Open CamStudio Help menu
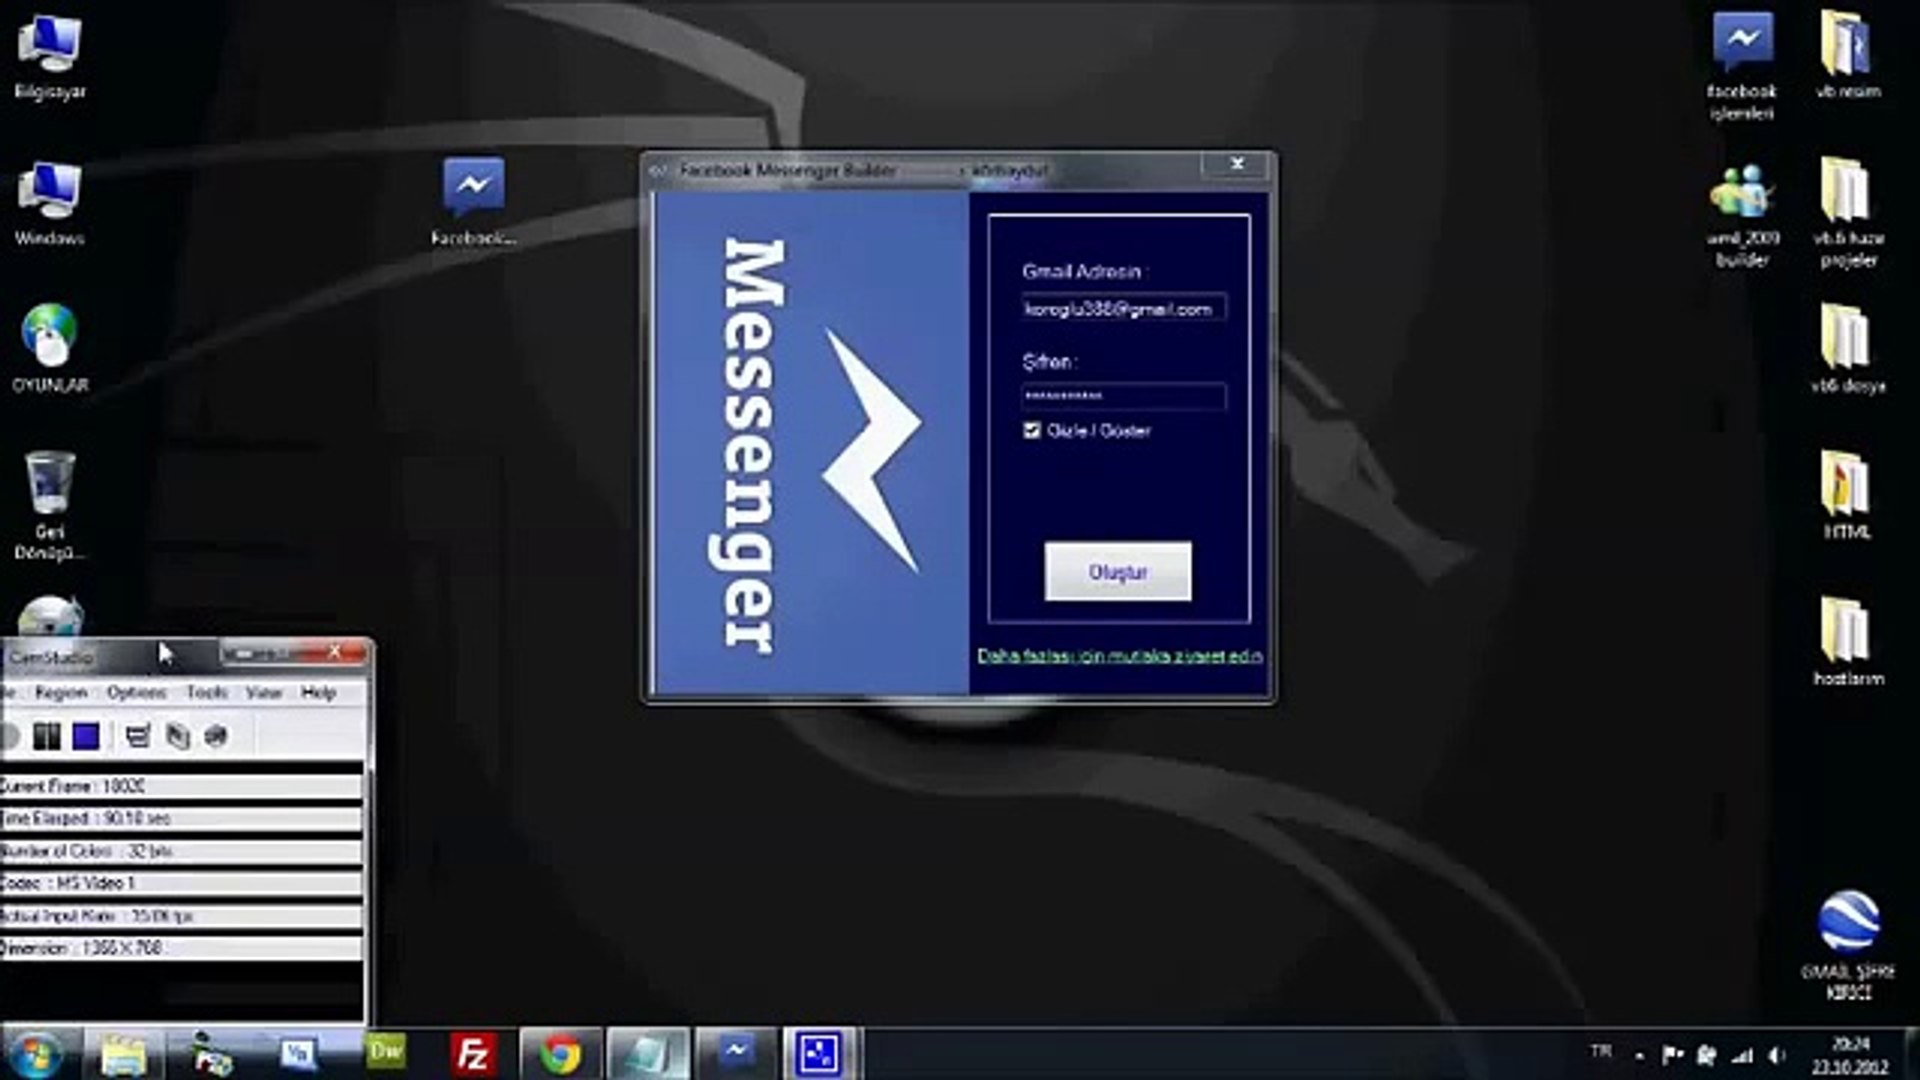The width and height of the screenshot is (1920, 1080). 318,692
